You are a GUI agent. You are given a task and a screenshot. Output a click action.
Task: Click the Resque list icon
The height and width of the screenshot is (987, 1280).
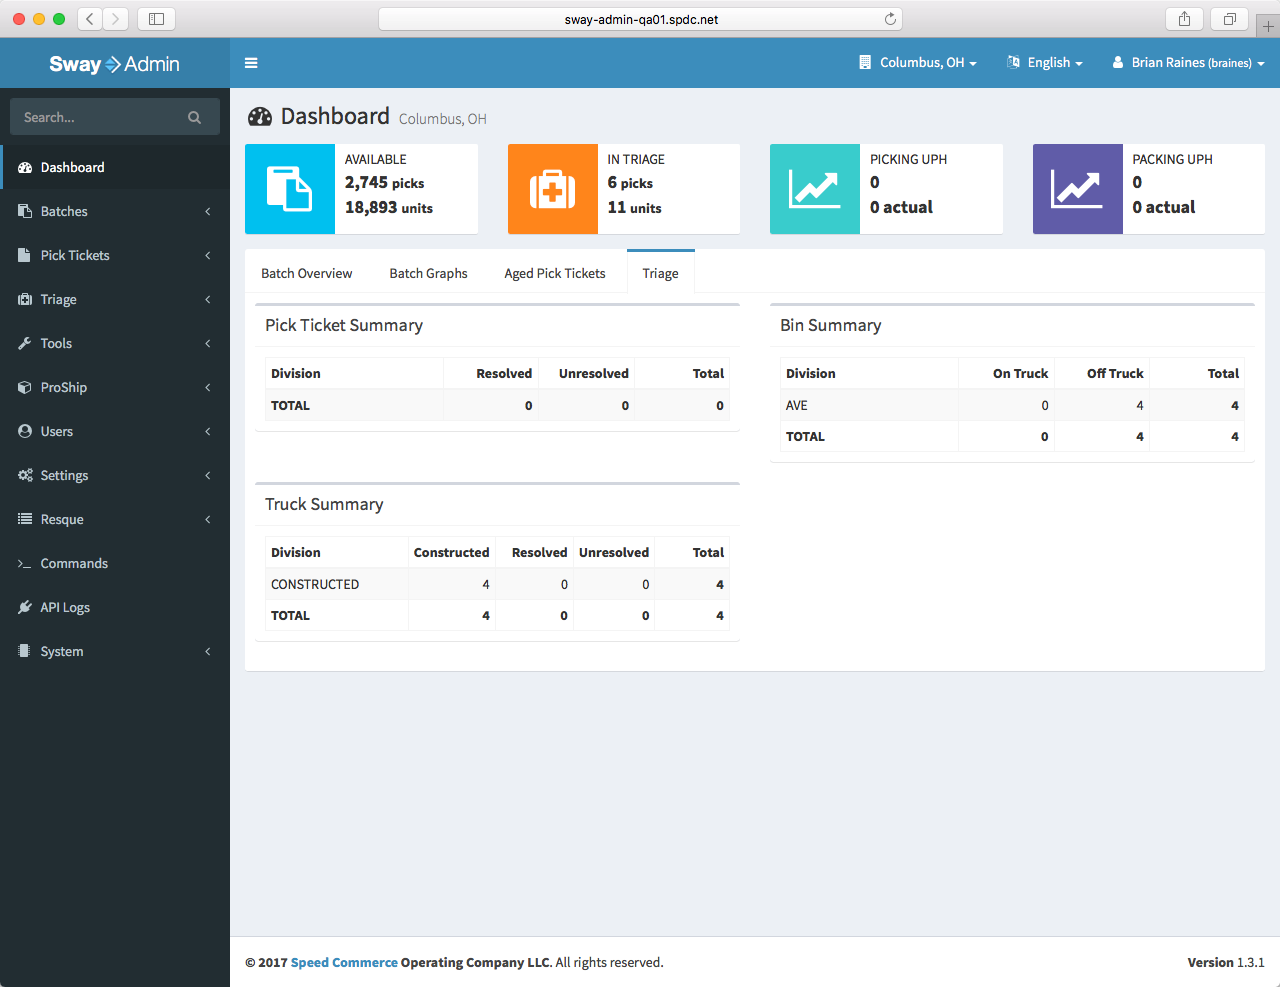[25, 519]
